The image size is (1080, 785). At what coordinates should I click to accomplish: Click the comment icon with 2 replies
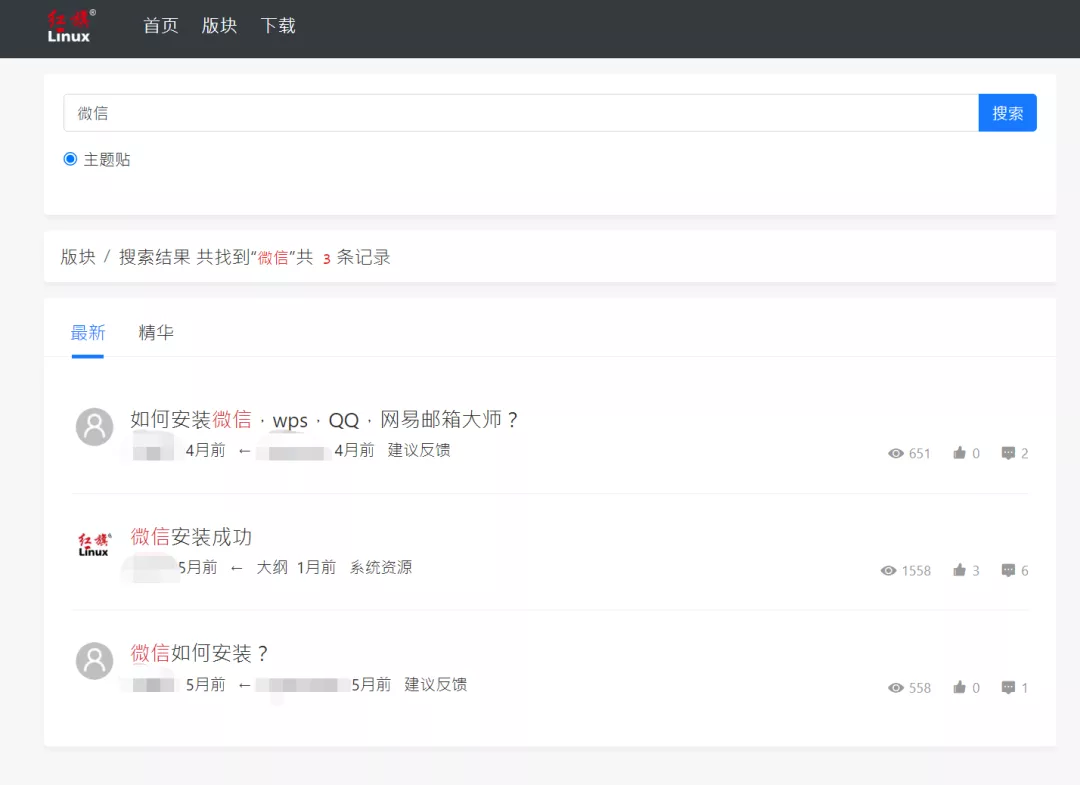pyautogui.click(x=1008, y=453)
